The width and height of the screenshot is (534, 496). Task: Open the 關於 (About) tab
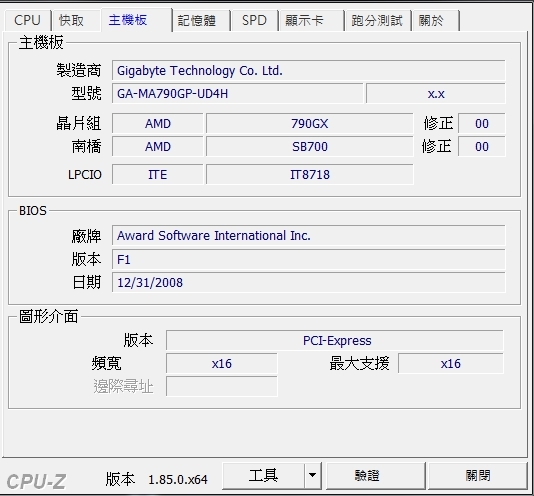click(436, 20)
